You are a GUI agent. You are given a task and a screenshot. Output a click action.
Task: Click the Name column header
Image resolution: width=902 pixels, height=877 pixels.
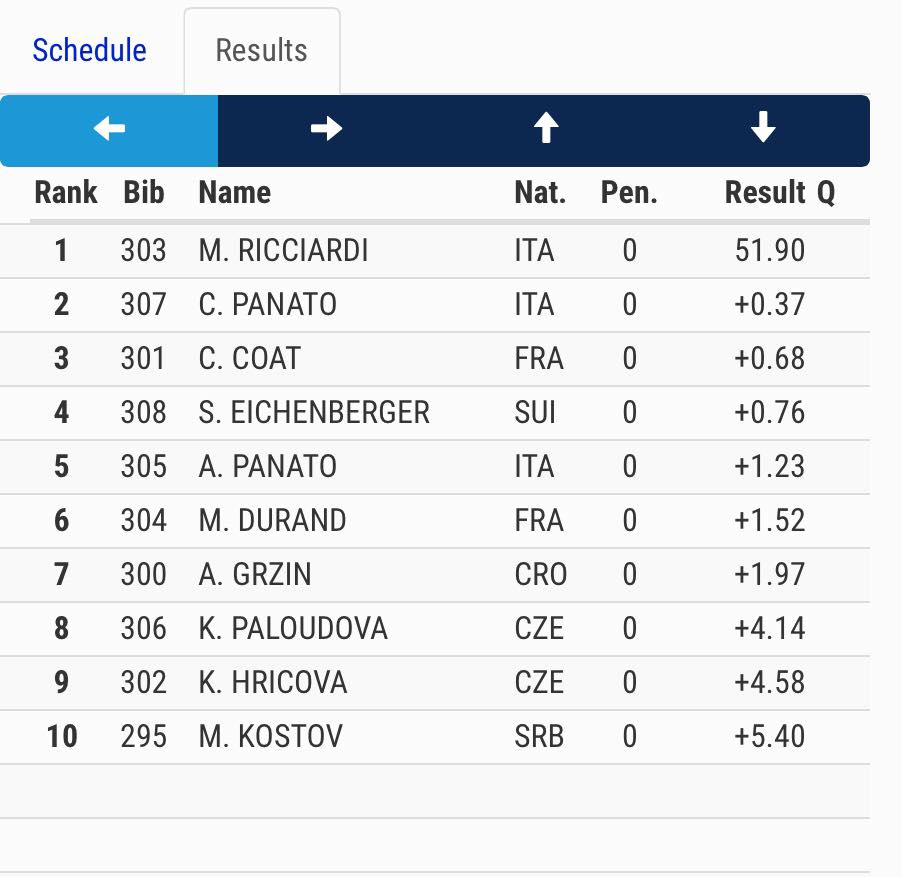[235, 192]
